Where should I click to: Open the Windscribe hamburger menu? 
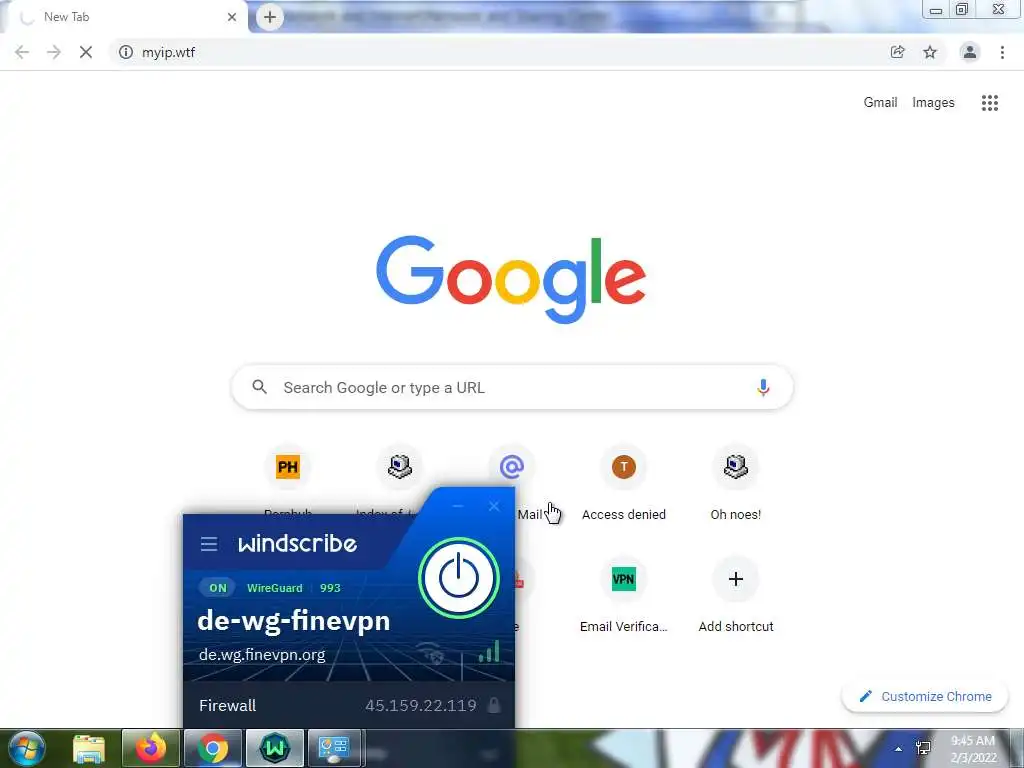(x=209, y=544)
